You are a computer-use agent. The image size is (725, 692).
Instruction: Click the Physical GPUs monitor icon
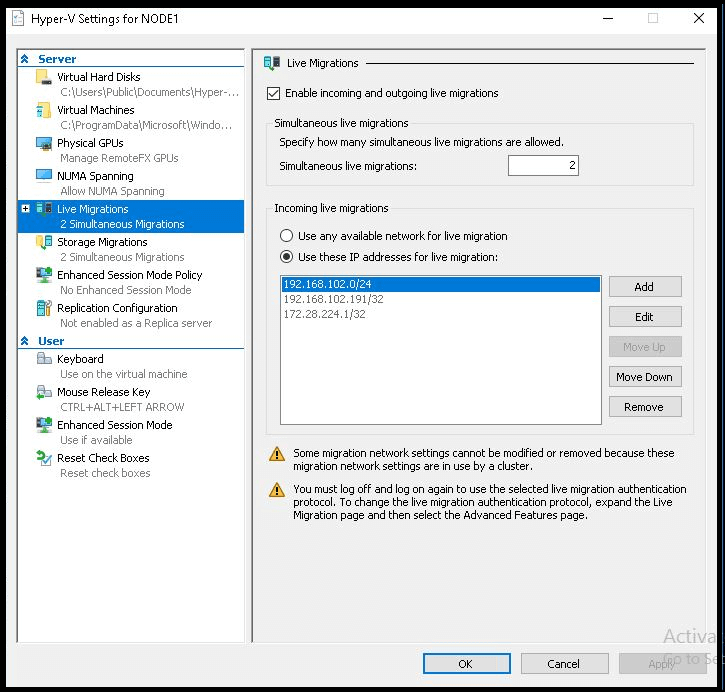(43, 143)
